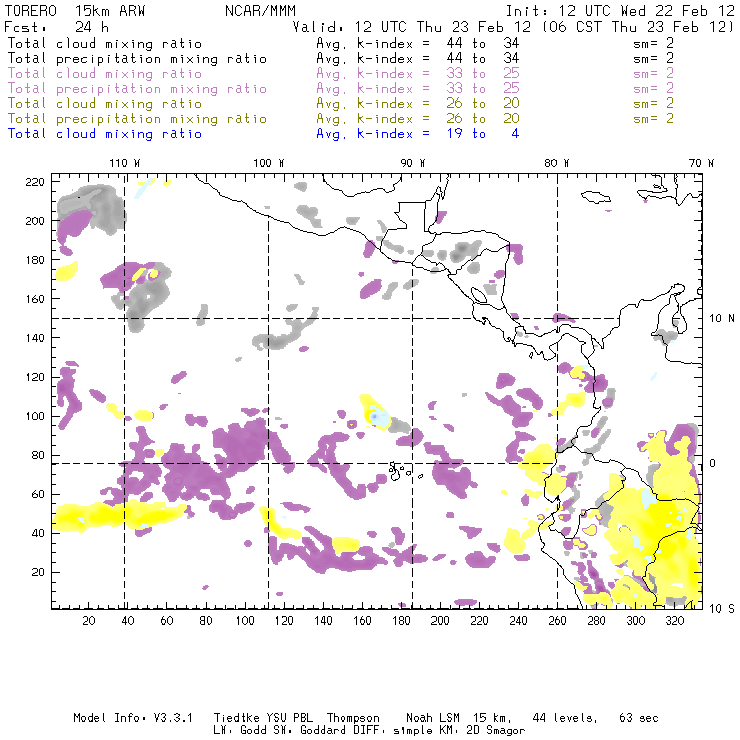
Task: Click the blue "Avg. k-index = 19 to 4" text
Action: (x=418, y=134)
